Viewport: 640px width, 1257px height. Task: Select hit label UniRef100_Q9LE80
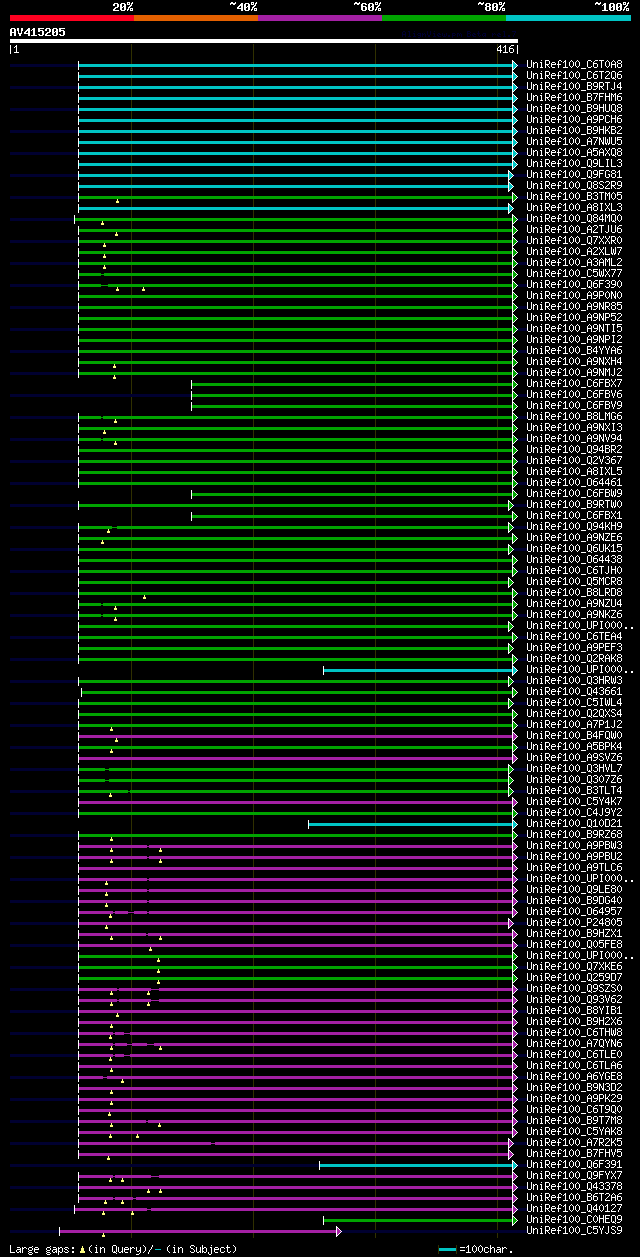coord(574,890)
